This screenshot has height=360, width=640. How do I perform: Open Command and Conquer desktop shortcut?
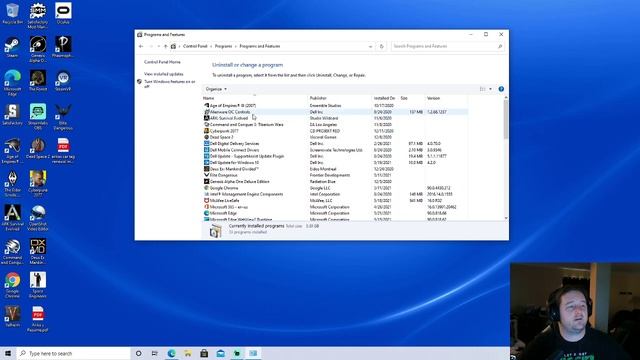pyautogui.click(x=12, y=252)
